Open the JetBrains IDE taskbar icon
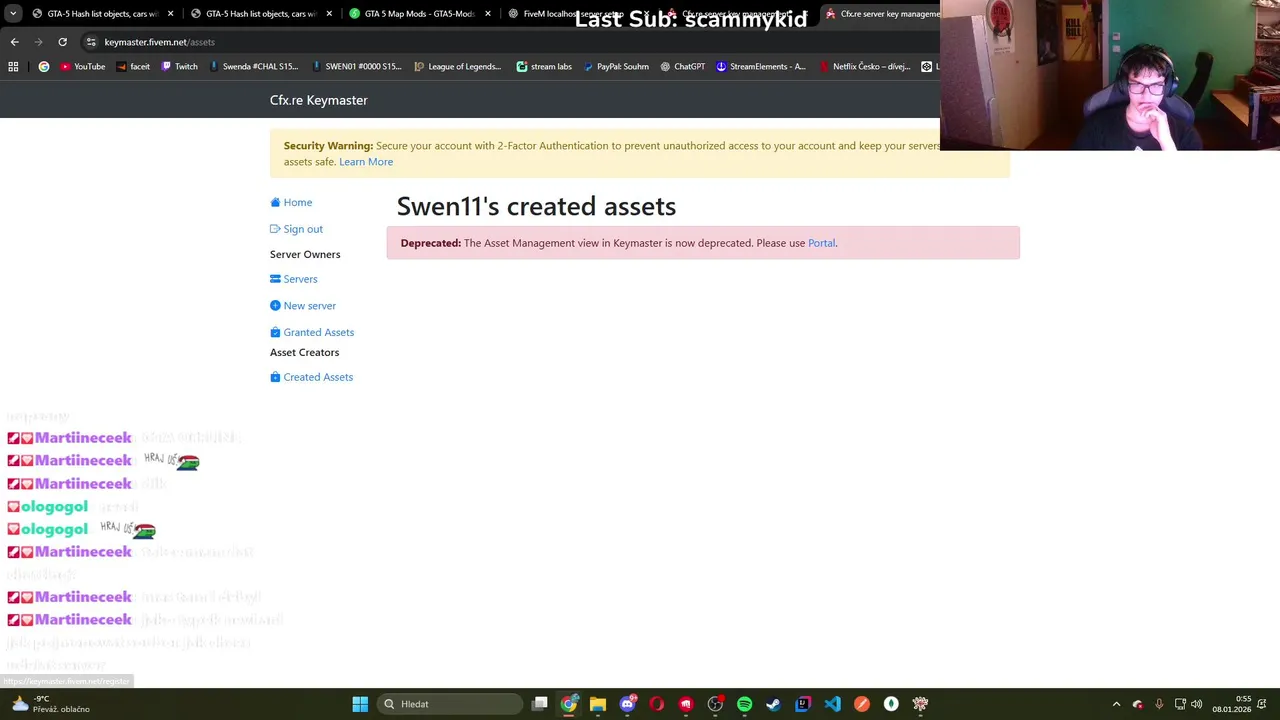1280x720 pixels. point(803,704)
